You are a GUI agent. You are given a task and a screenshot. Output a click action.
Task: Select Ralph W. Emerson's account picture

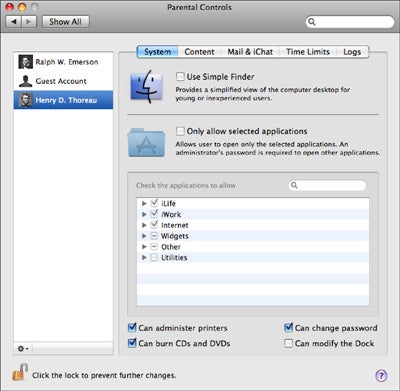pyautogui.click(x=26, y=62)
